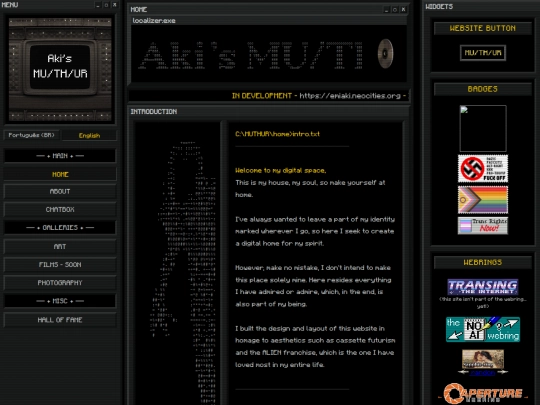540x405 pixels.
Task: Click the spinning disc icon in localizer window
Action: [x=385, y=53]
